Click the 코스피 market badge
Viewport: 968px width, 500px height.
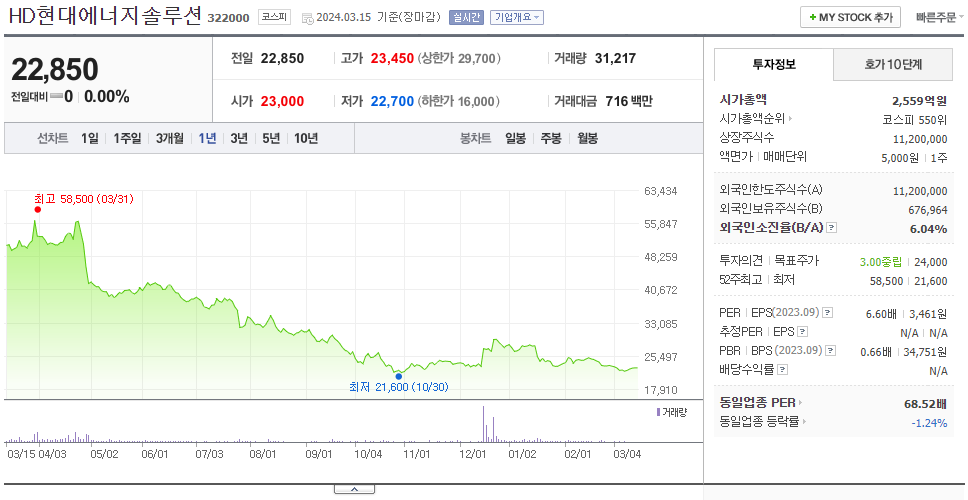tap(274, 17)
